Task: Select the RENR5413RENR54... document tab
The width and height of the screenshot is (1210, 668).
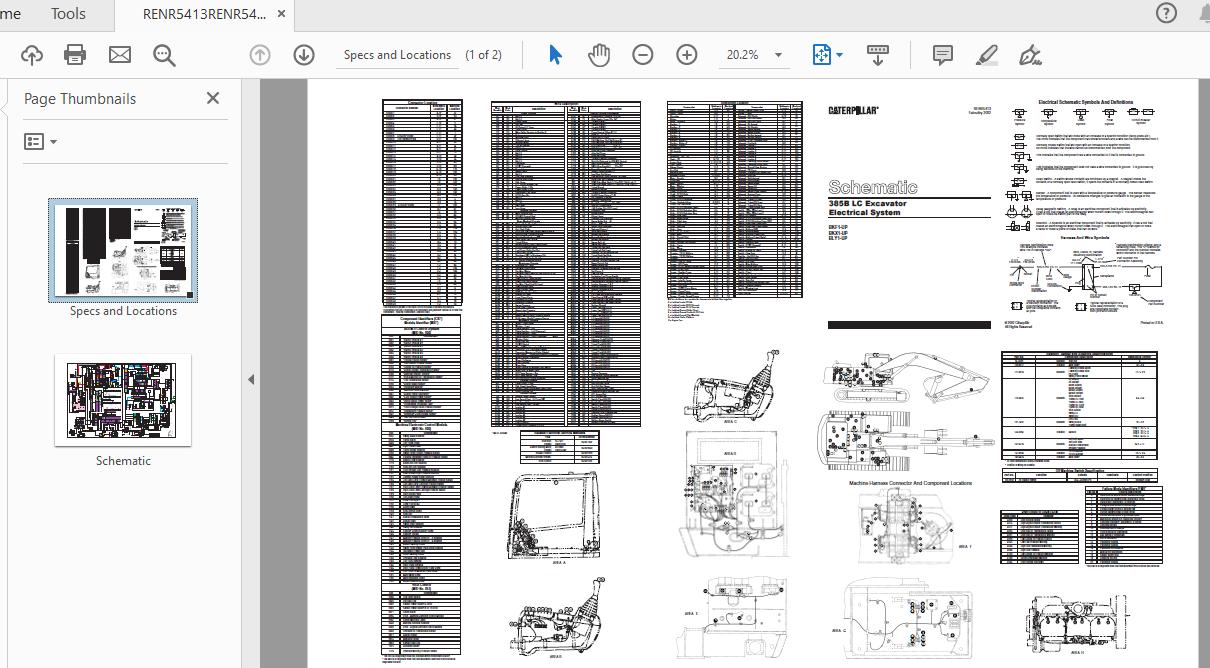Action: (204, 14)
